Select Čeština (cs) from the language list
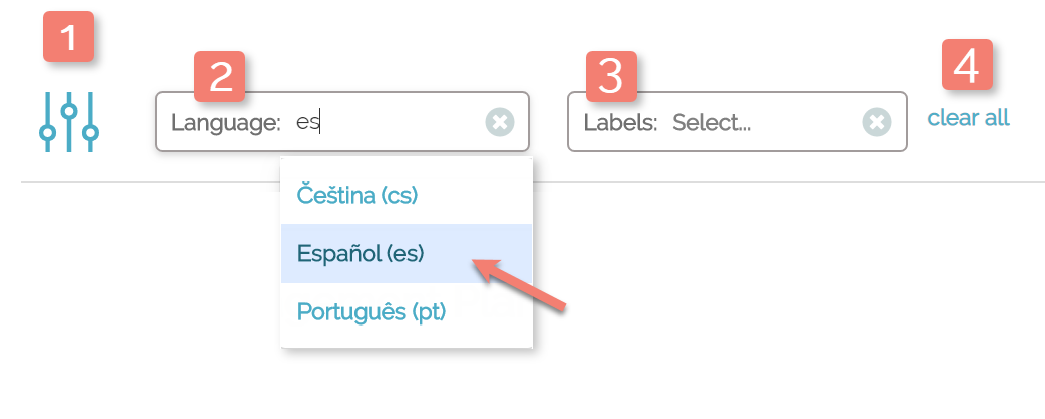 (357, 195)
